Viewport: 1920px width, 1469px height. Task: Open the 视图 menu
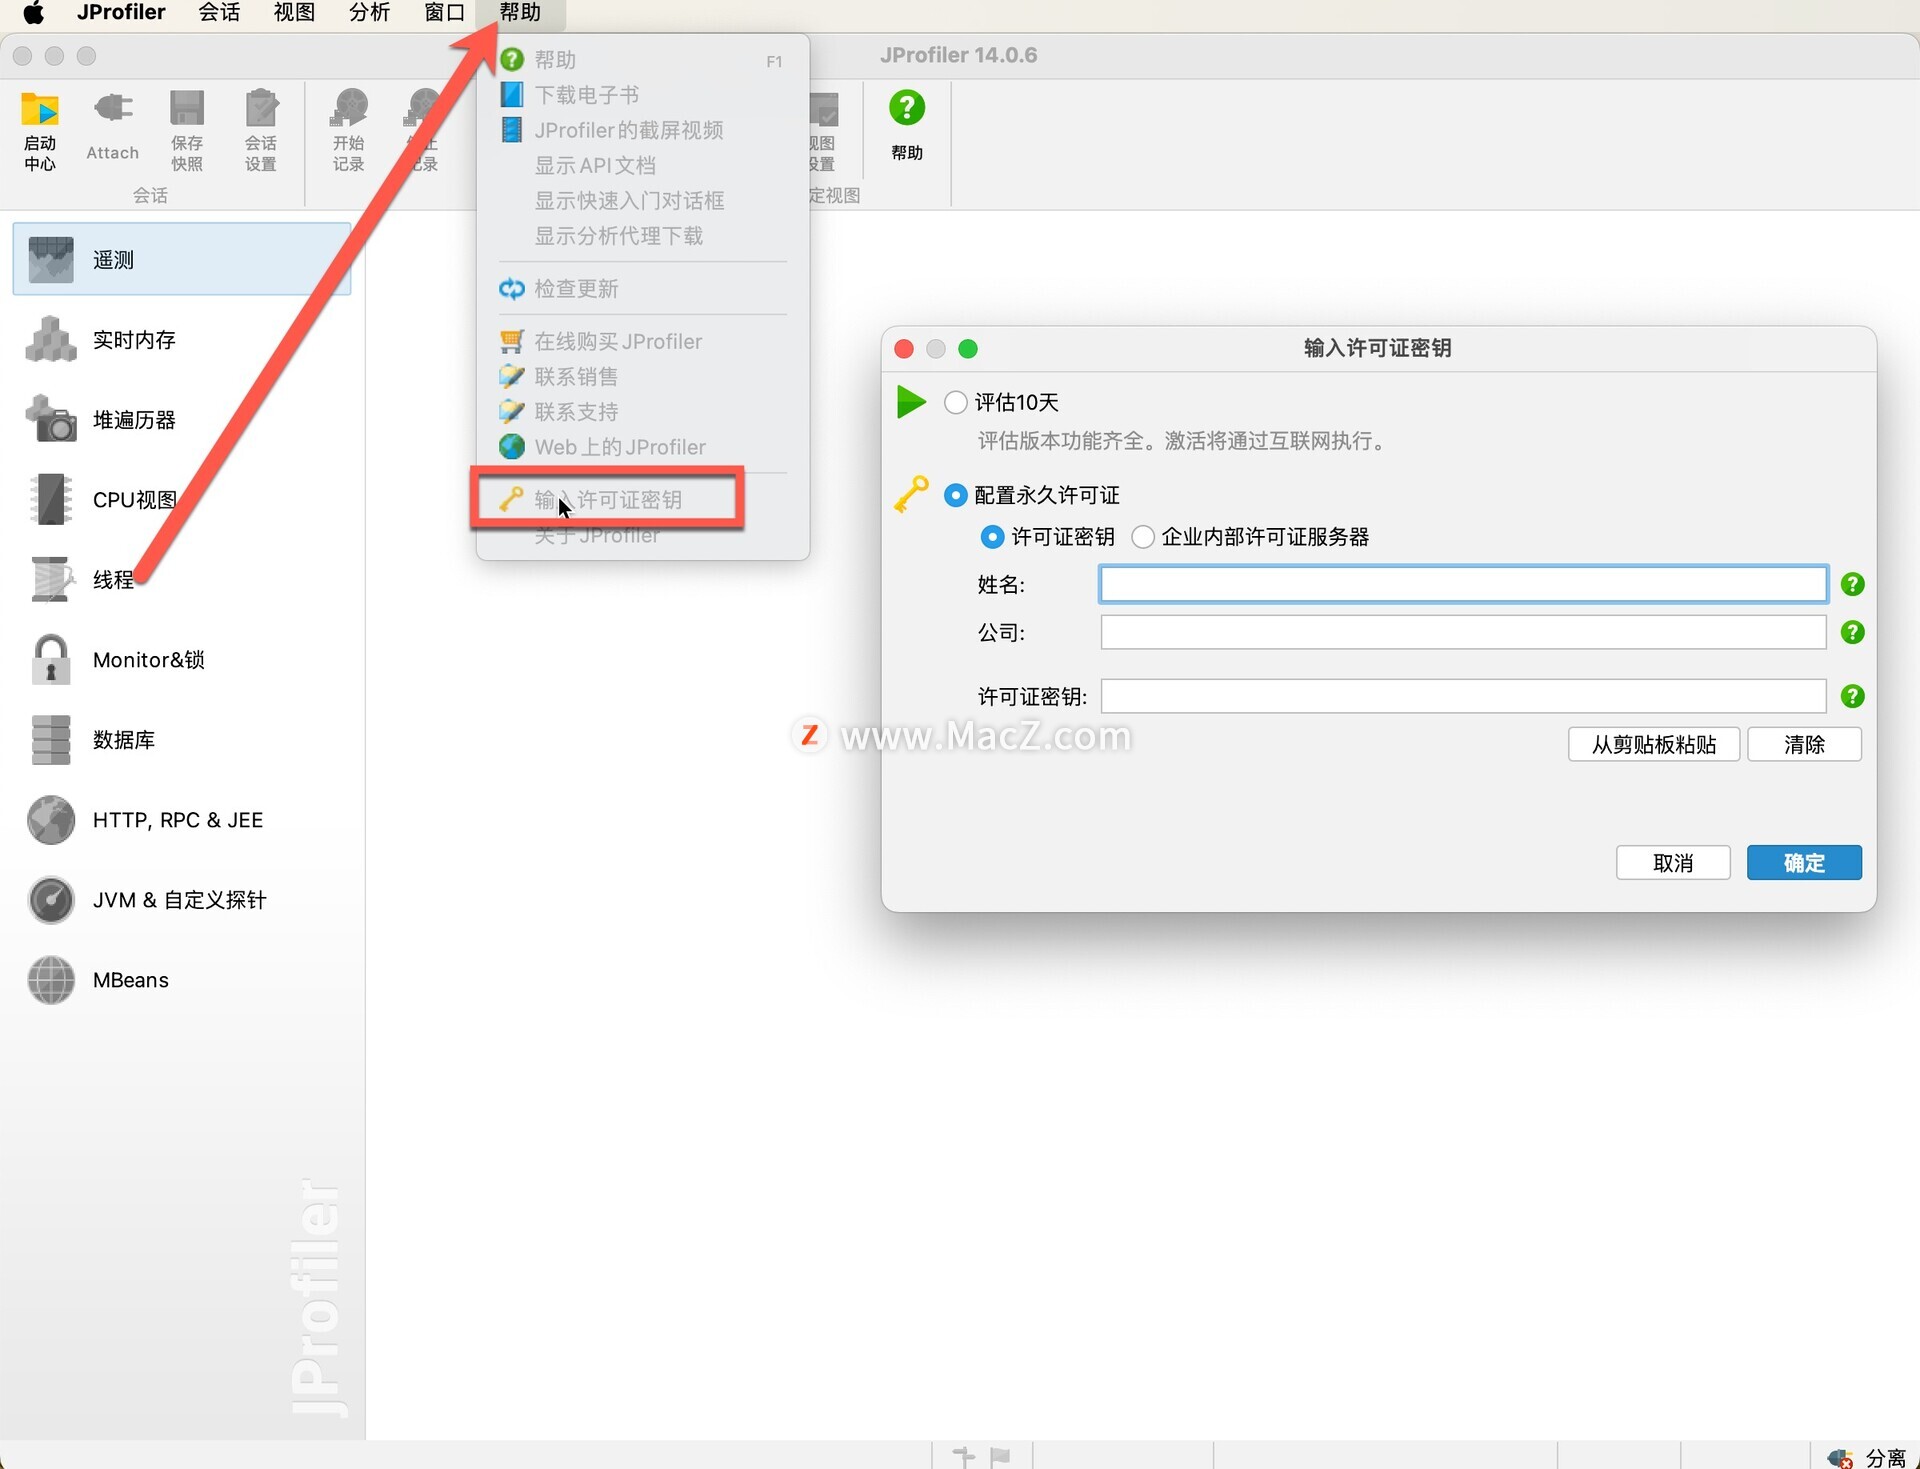point(294,13)
